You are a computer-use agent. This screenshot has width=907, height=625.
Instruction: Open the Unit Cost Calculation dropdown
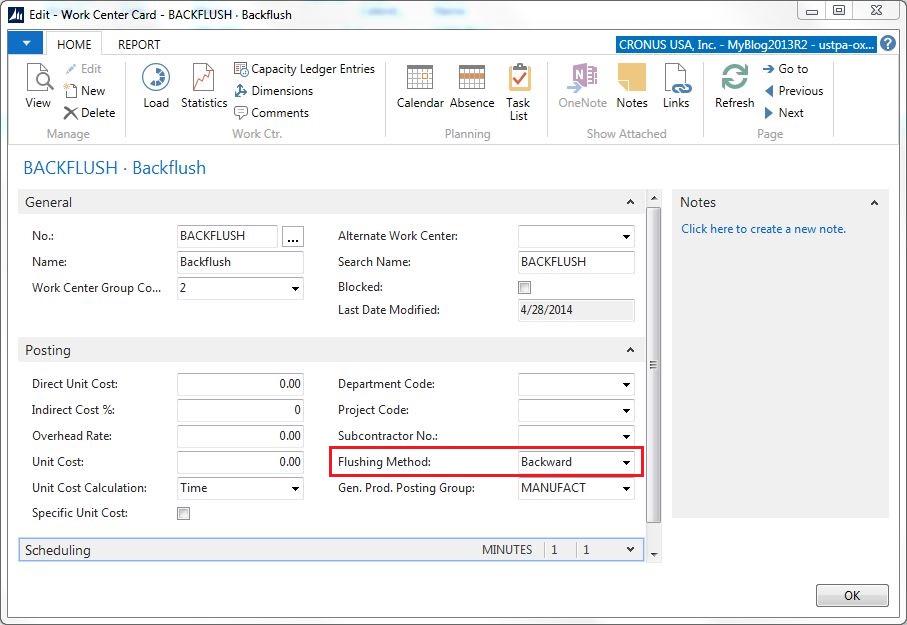coord(295,488)
